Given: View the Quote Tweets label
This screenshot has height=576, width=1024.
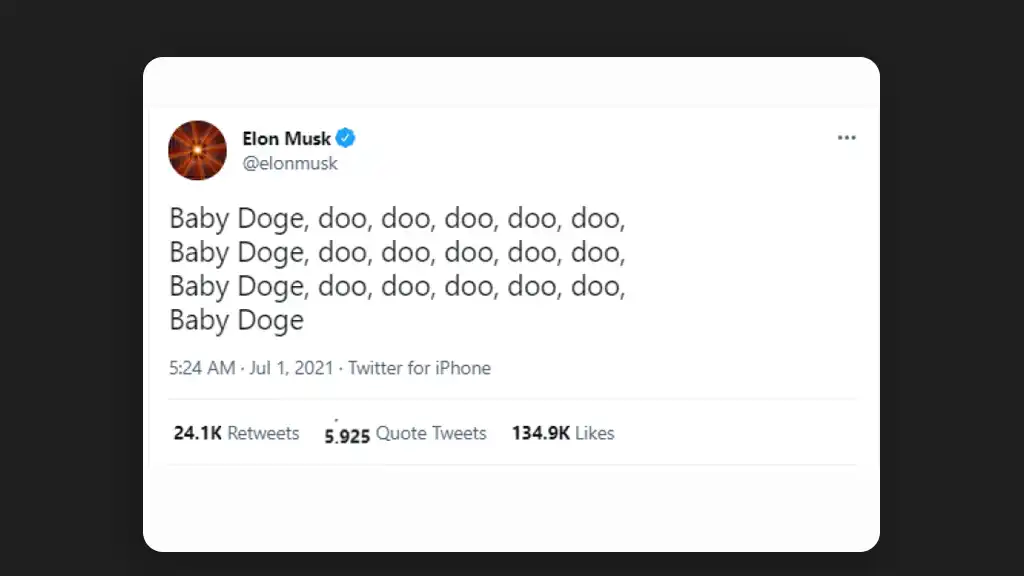Looking at the screenshot, I should [431, 433].
